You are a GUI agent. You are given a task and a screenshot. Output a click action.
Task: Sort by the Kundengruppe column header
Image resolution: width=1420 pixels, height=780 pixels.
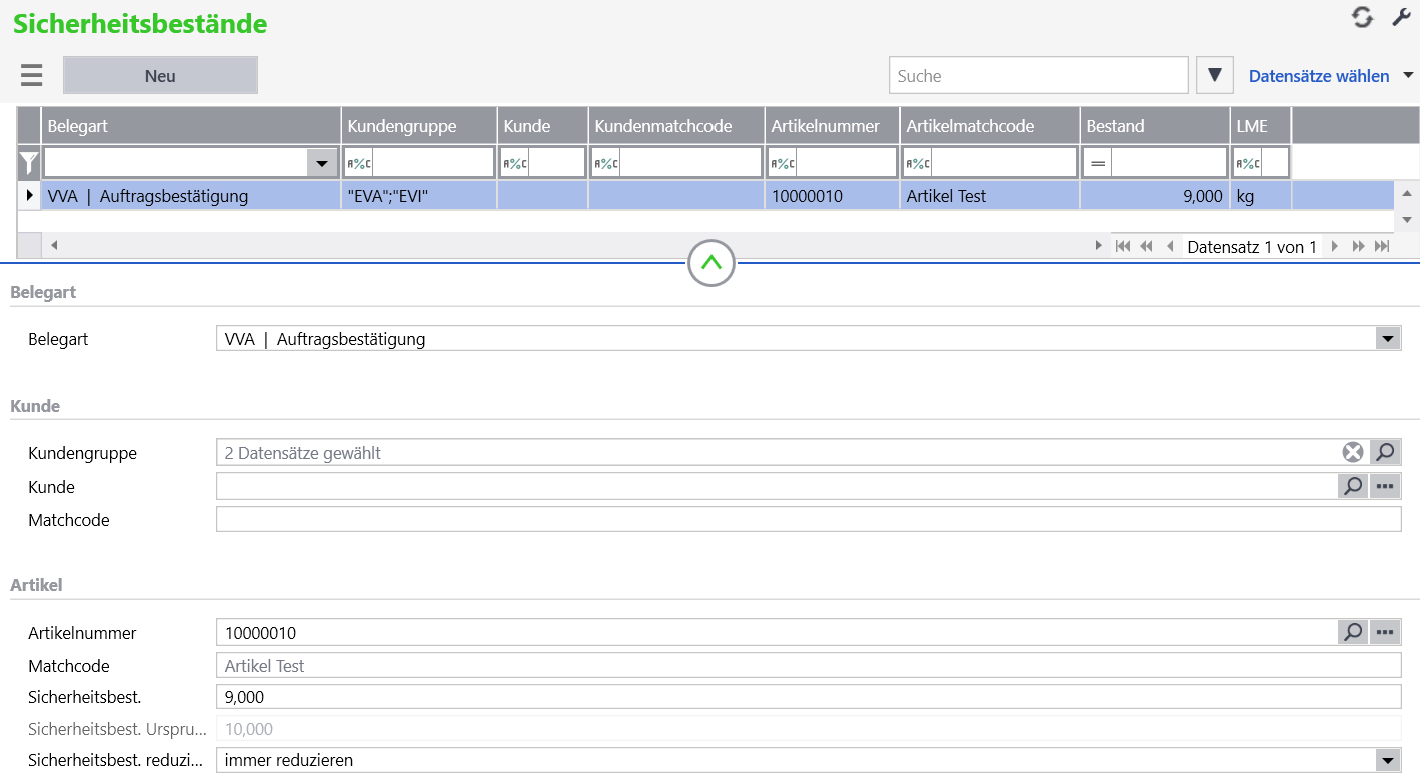[419, 126]
